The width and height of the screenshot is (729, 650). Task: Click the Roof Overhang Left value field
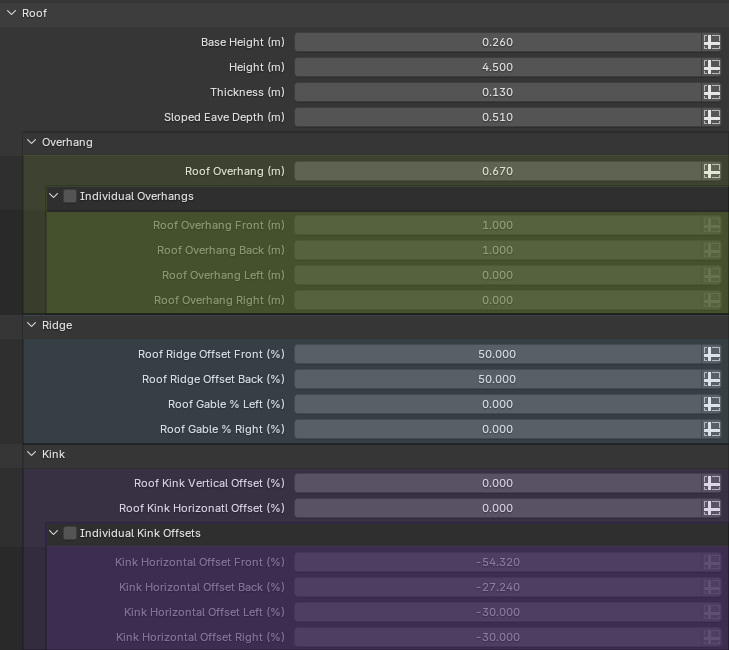coord(497,275)
